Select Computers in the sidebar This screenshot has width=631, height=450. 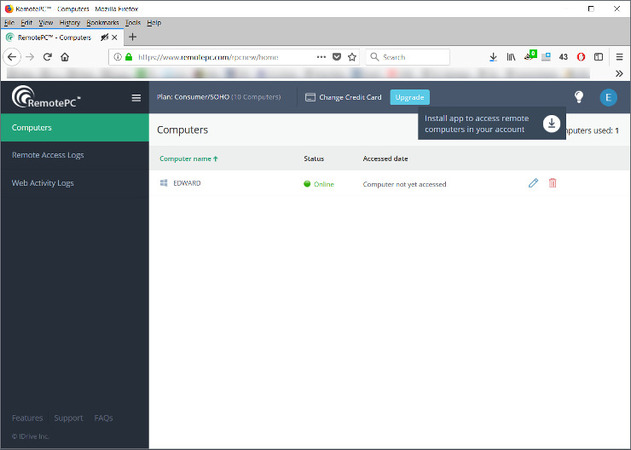tap(75, 128)
